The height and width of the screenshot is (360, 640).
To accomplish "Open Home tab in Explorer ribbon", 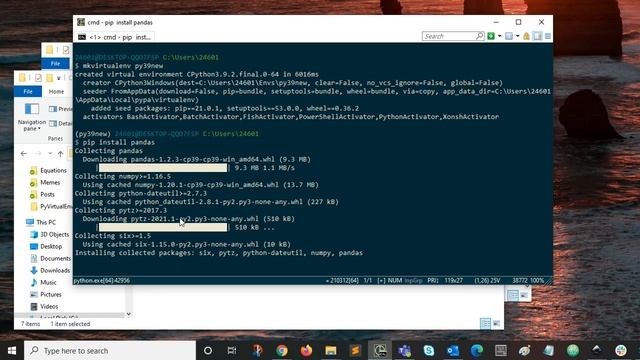I will [56, 91].
